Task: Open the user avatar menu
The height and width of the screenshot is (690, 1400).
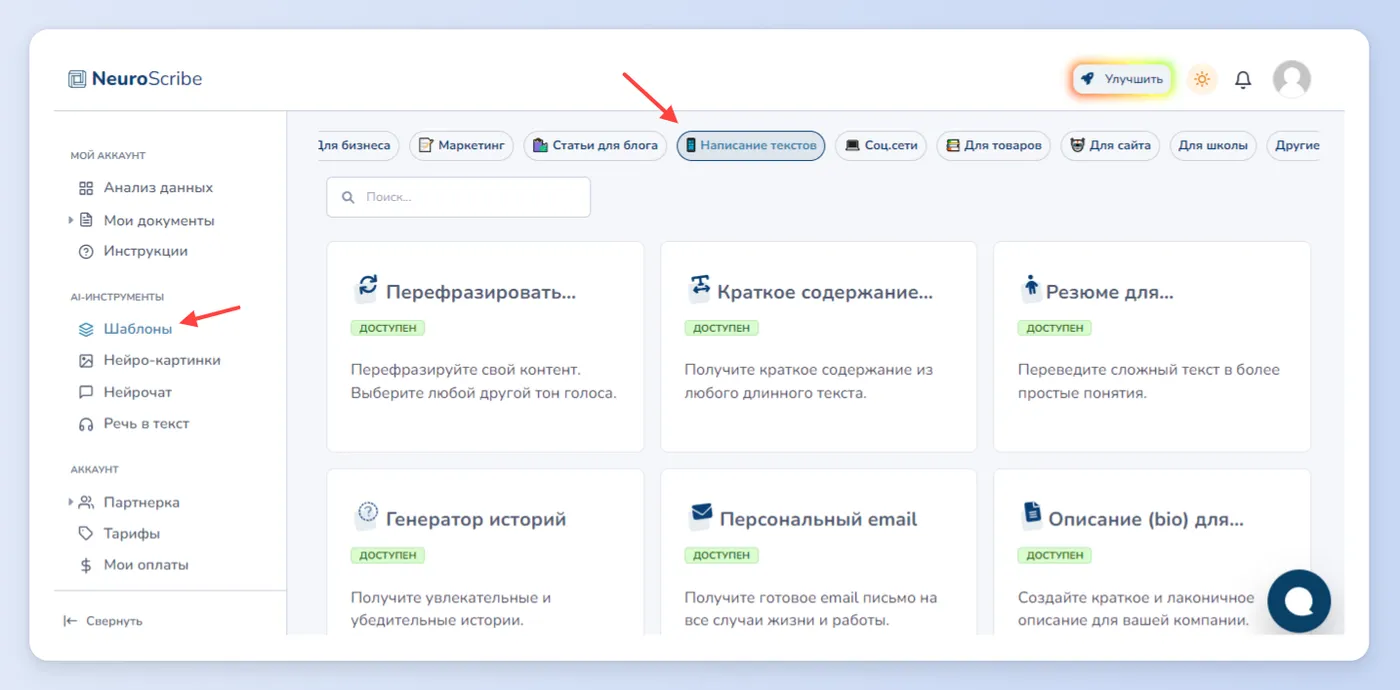Action: pyautogui.click(x=1291, y=79)
